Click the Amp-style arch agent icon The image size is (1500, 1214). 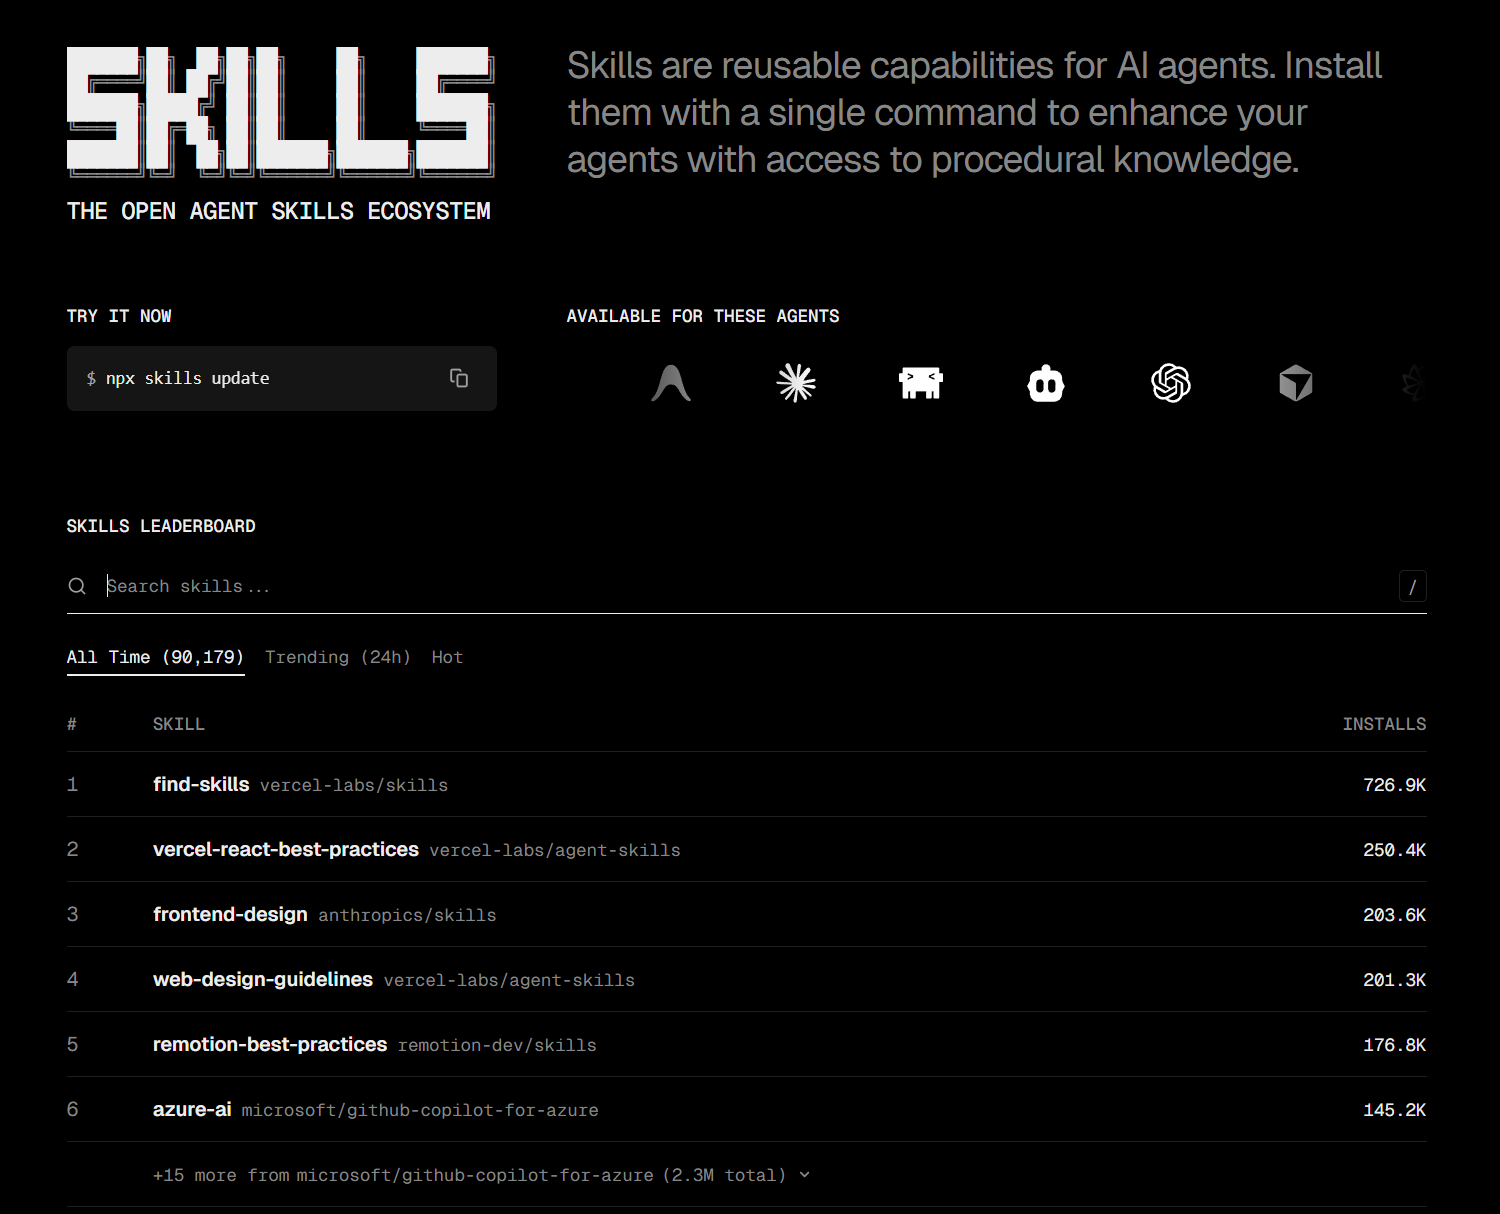(x=671, y=382)
